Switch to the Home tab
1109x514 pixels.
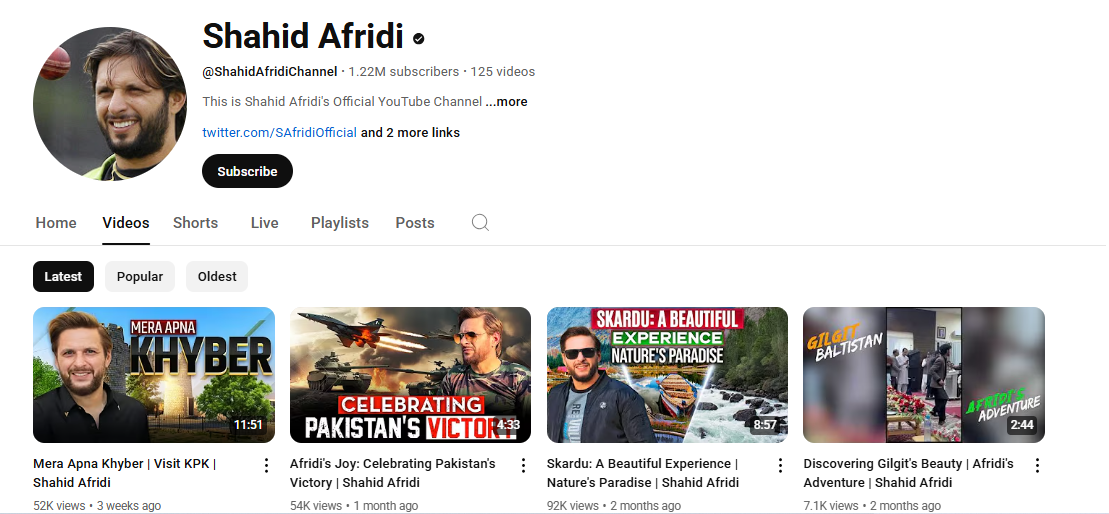coord(56,223)
